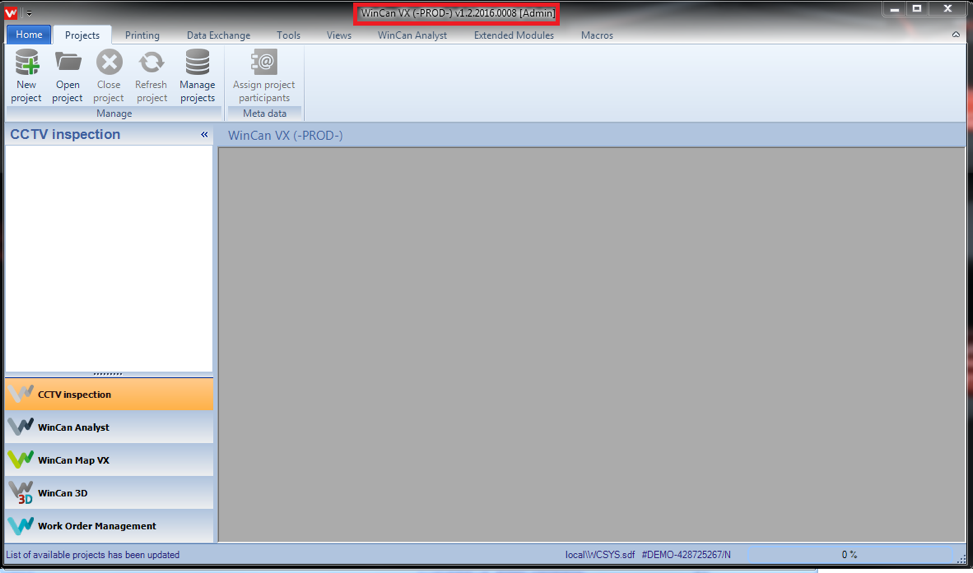Click the WinCan logo in title bar
This screenshot has width=973, height=573.
coord(11,12)
